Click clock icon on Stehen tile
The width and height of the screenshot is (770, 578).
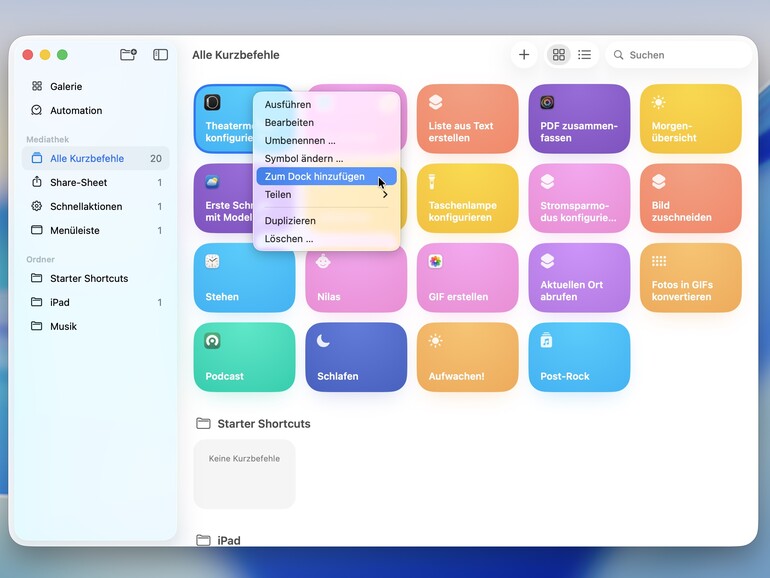point(212,262)
